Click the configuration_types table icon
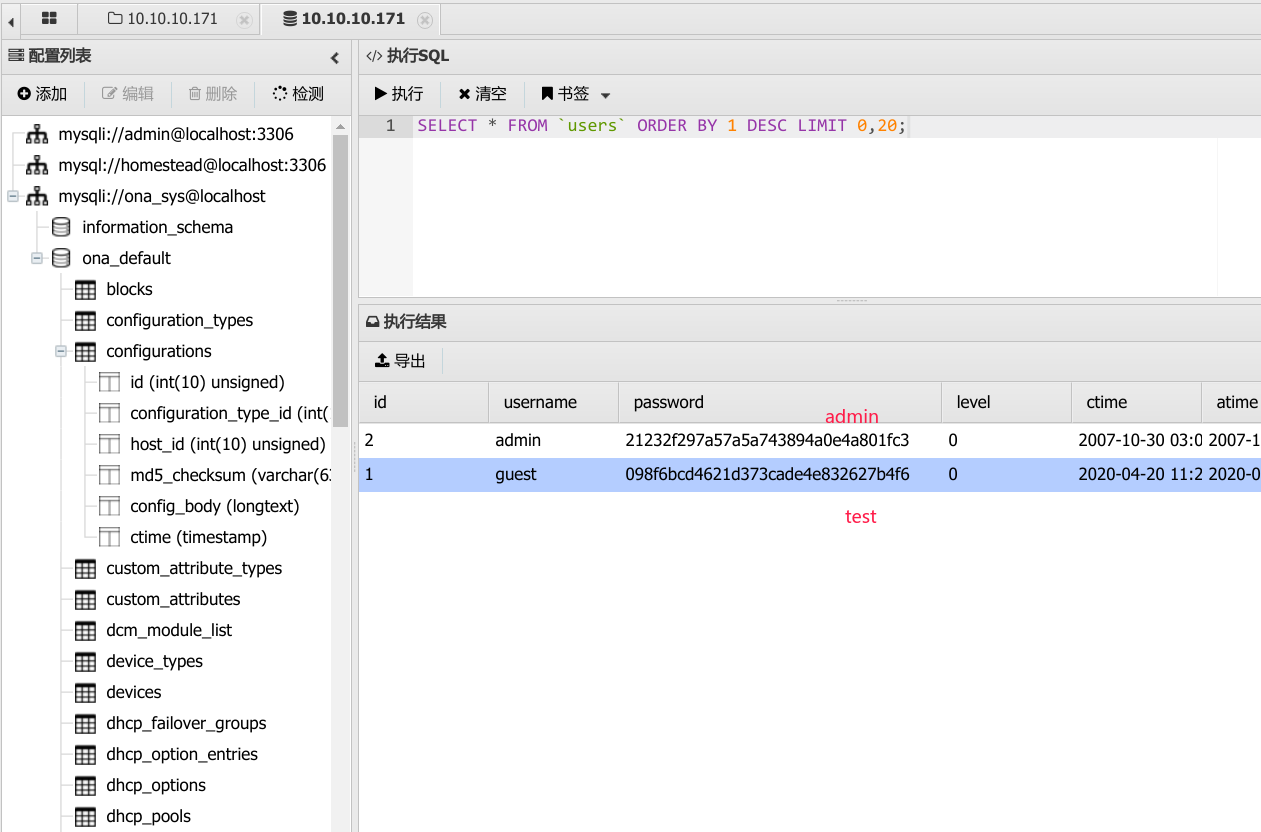This screenshot has width=1261, height=832. pyautogui.click(x=86, y=320)
